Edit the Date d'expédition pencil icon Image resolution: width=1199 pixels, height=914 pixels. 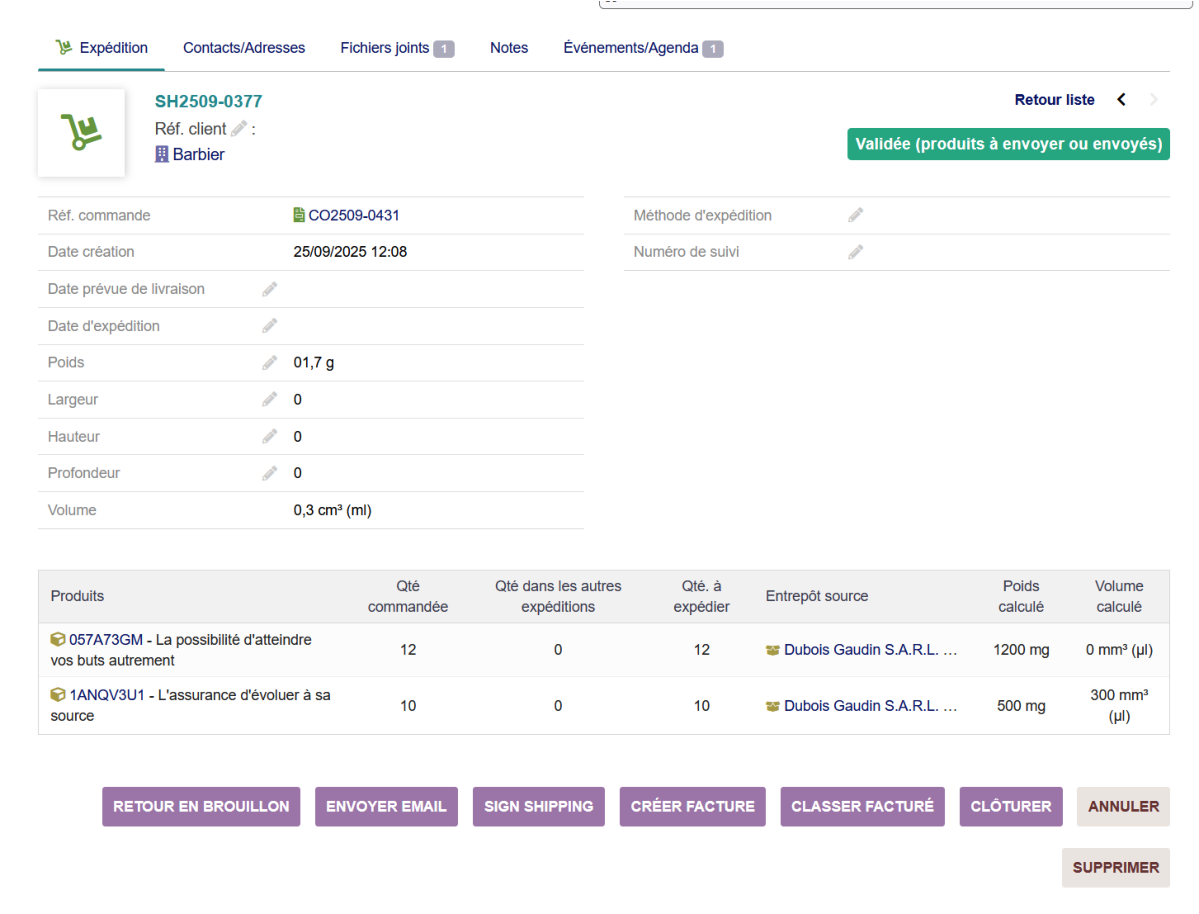pyautogui.click(x=269, y=326)
